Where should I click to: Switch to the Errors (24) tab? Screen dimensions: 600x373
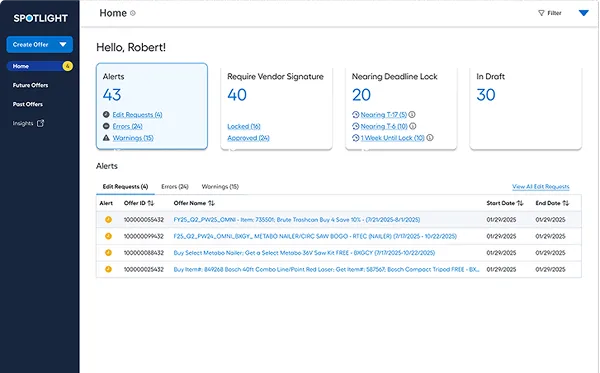[x=175, y=187]
